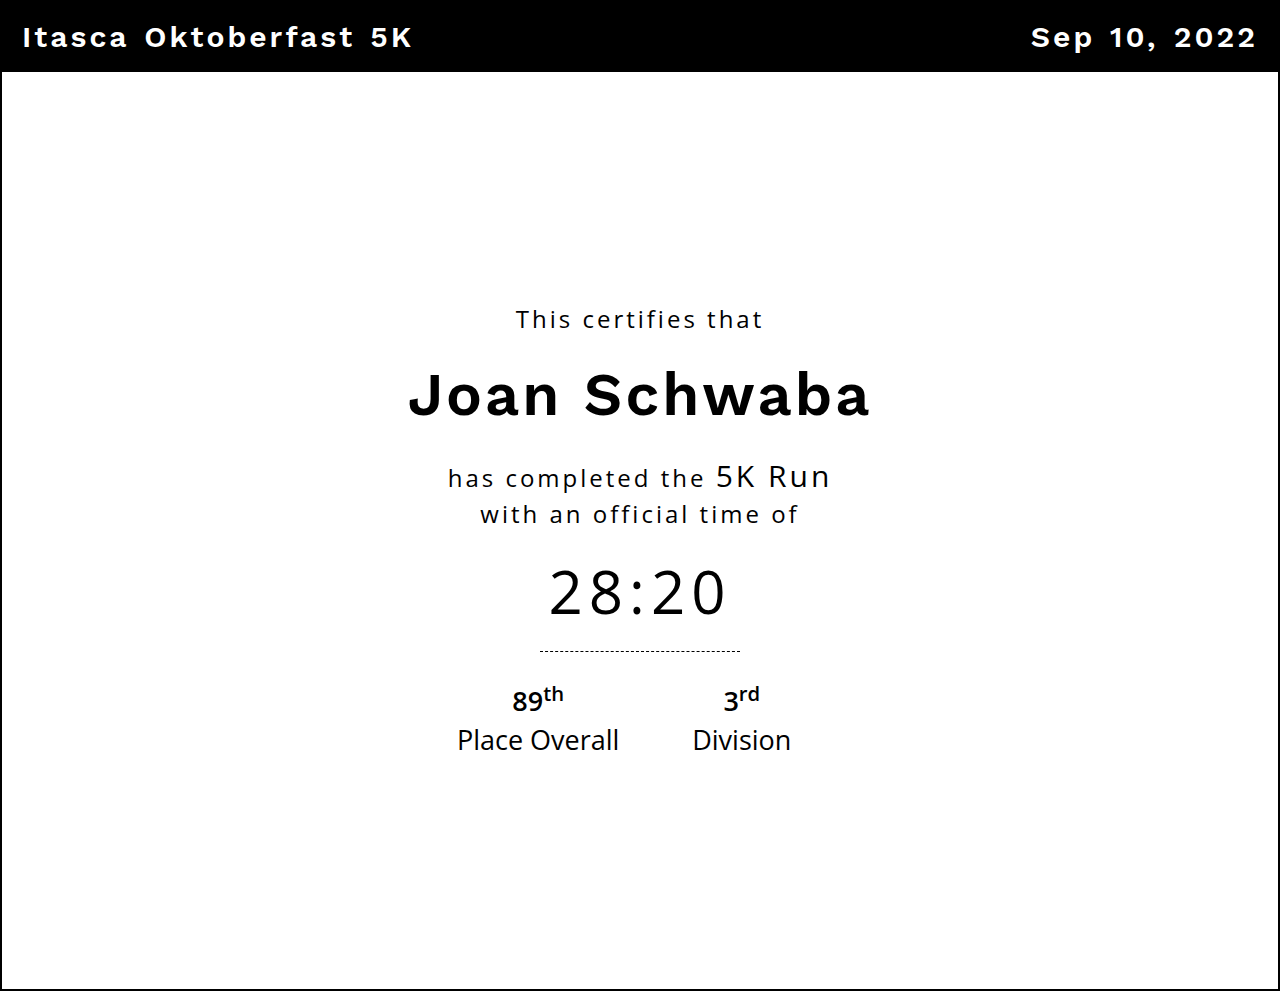Viewport: 1280px width, 991px height.
Task: Click the year 2022 in the header
Action: [x=1214, y=38]
